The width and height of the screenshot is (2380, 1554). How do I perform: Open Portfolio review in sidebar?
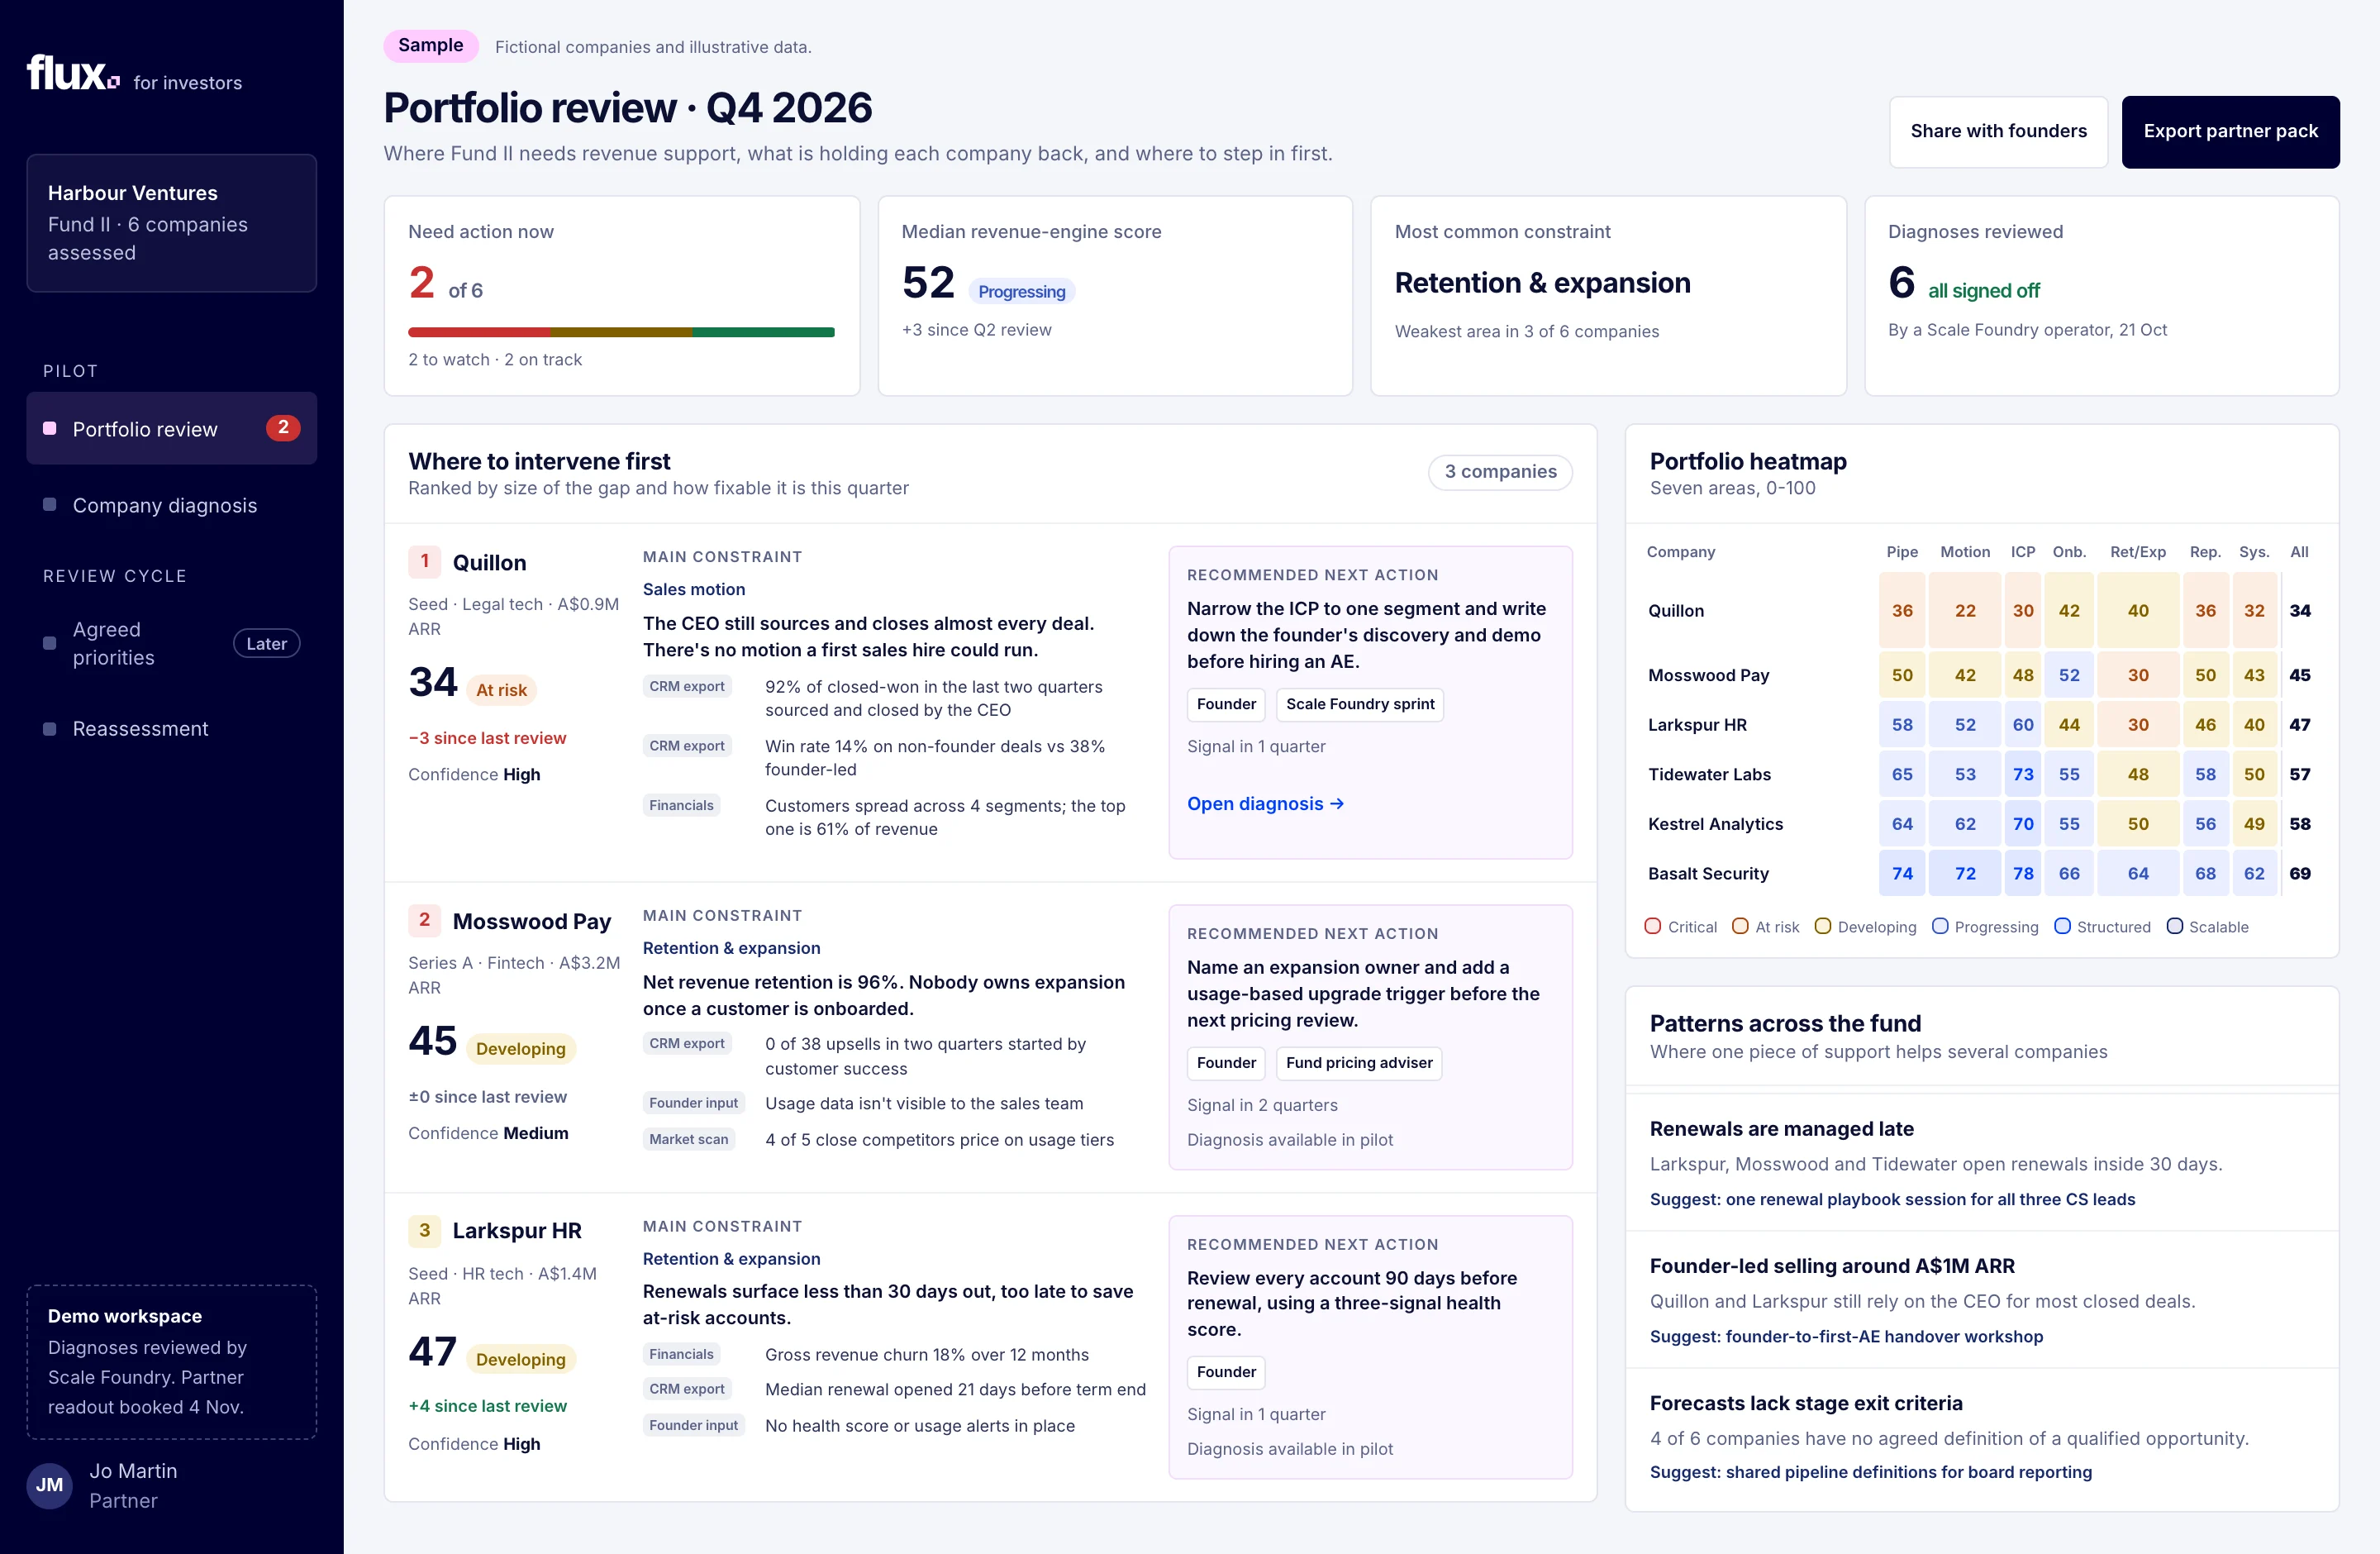pos(172,428)
